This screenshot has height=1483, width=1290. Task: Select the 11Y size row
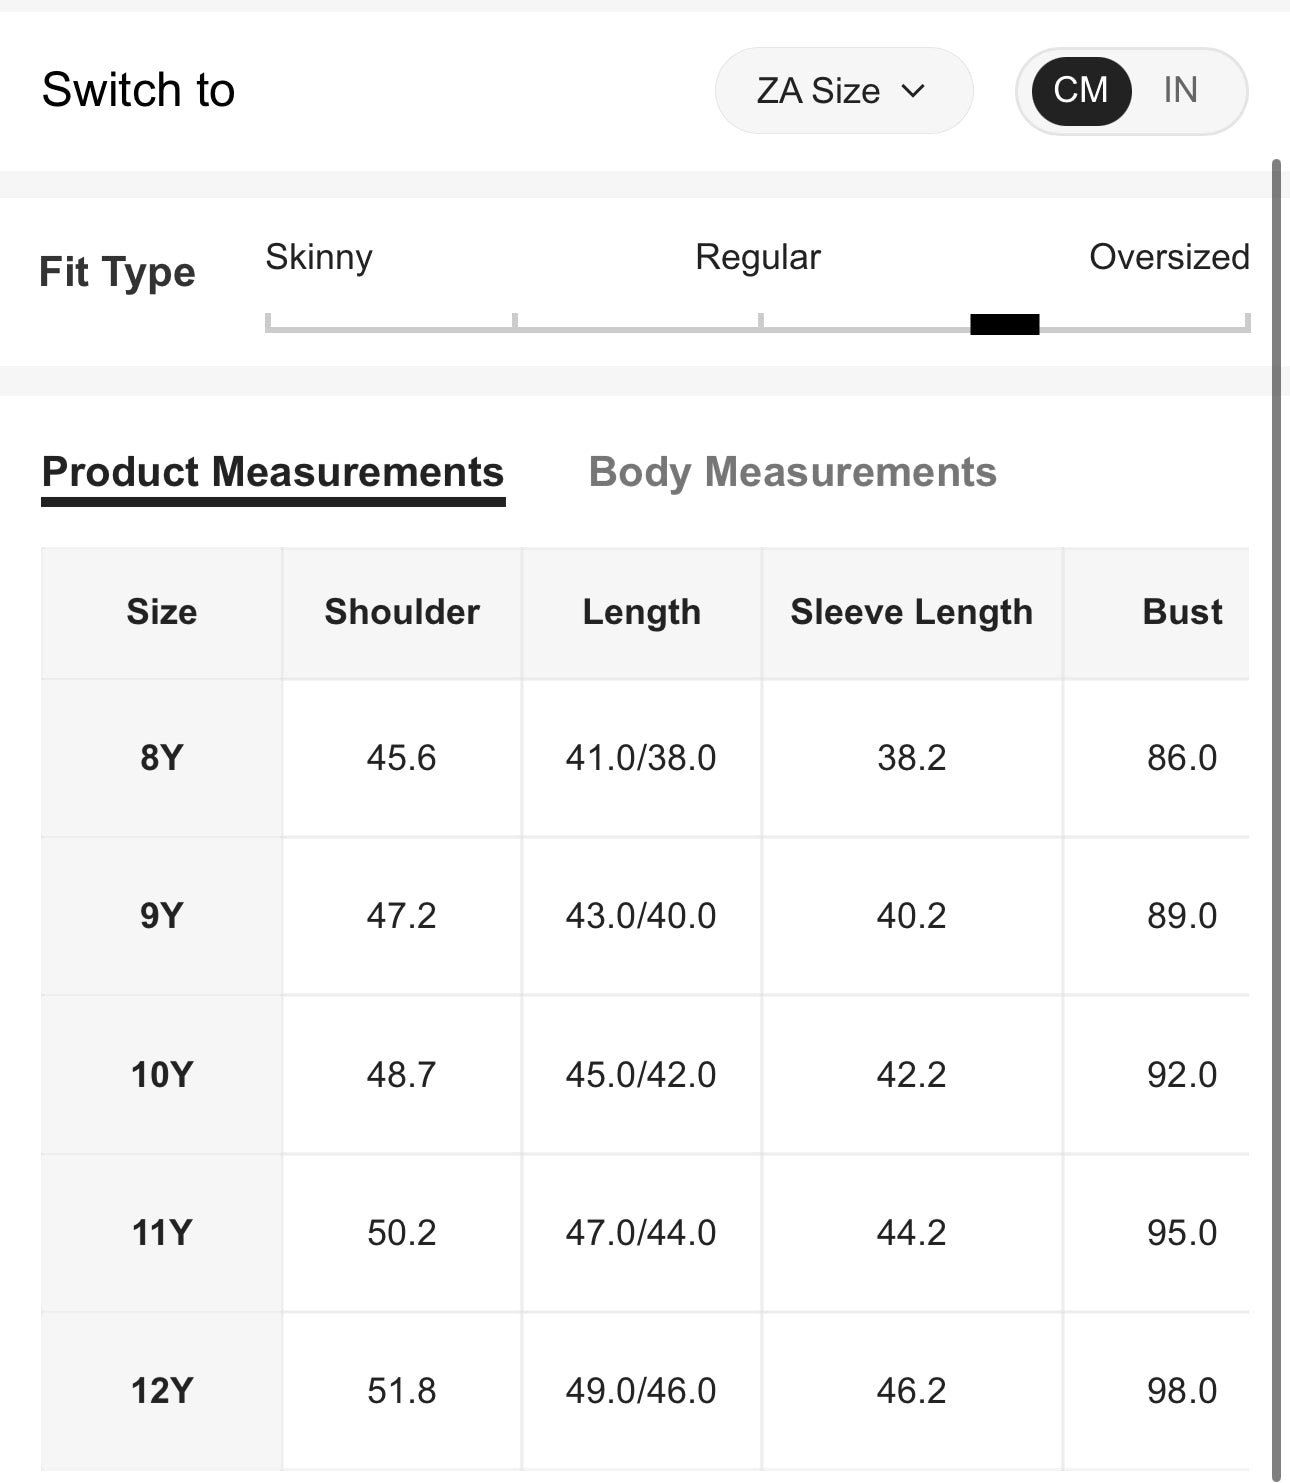(161, 1233)
